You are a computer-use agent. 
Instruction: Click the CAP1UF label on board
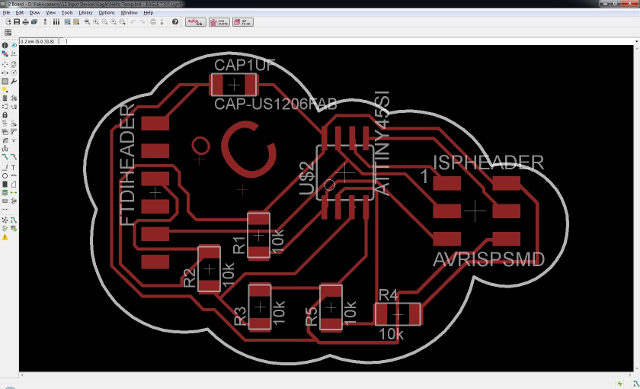click(244, 65)
